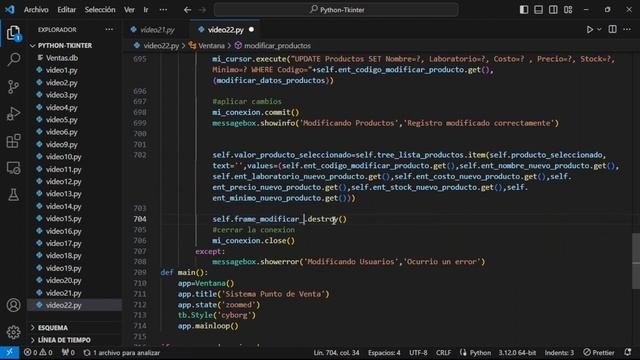This screenshot has height=360, width=640.
Task: Open the Editar menu
Action: pyautogui.click(x=66, y=10)
